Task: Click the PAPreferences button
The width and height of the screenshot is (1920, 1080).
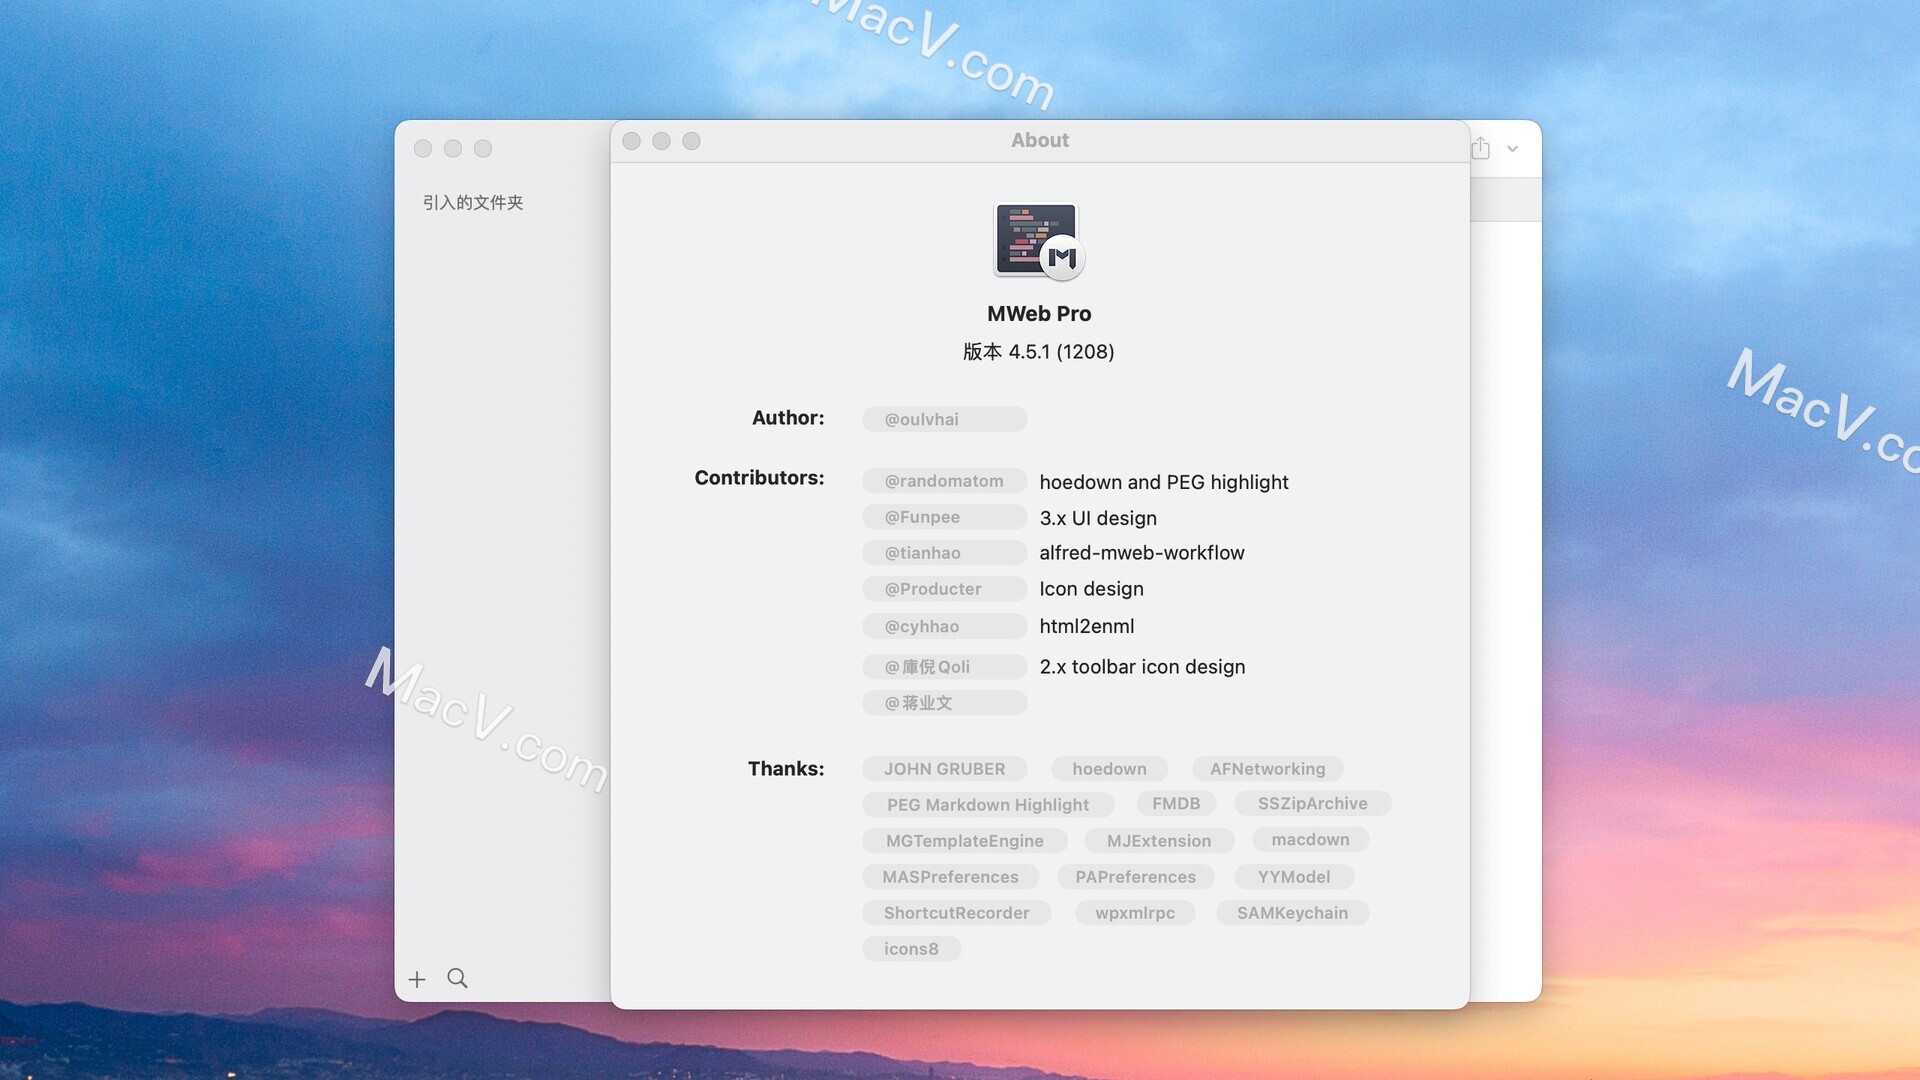Action: [x=1136, y=877]
